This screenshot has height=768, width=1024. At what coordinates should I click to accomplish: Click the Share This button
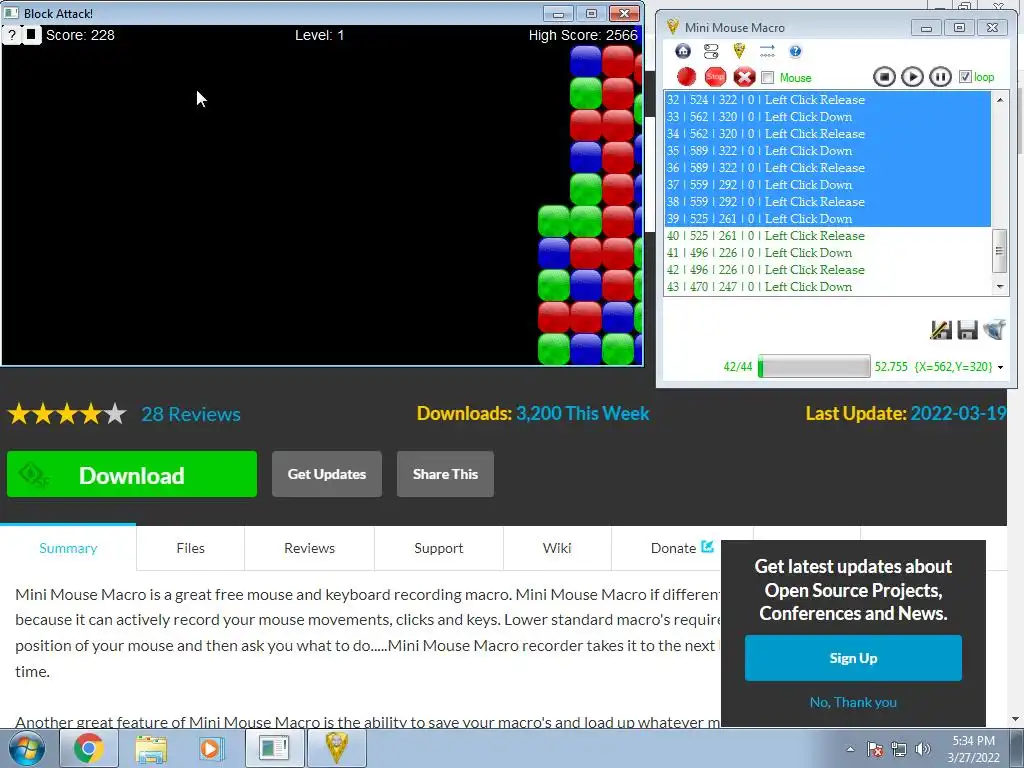pos(445,474)
